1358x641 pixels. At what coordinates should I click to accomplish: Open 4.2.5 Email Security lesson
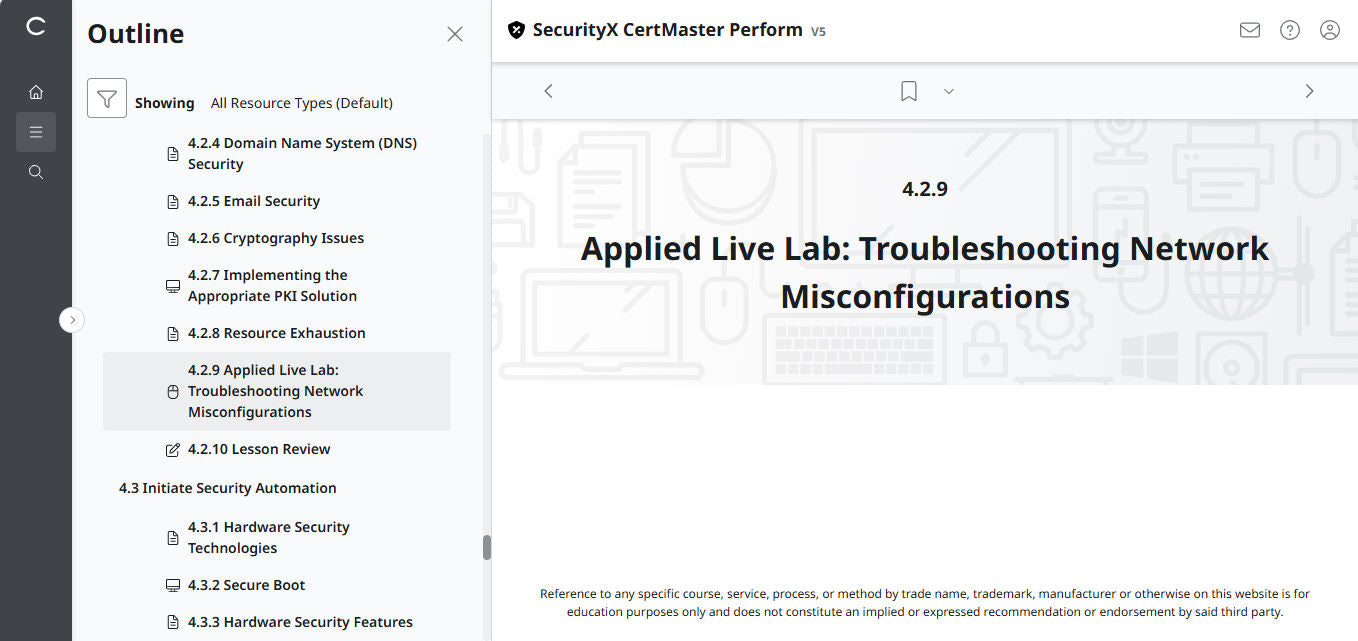point(254,201)
